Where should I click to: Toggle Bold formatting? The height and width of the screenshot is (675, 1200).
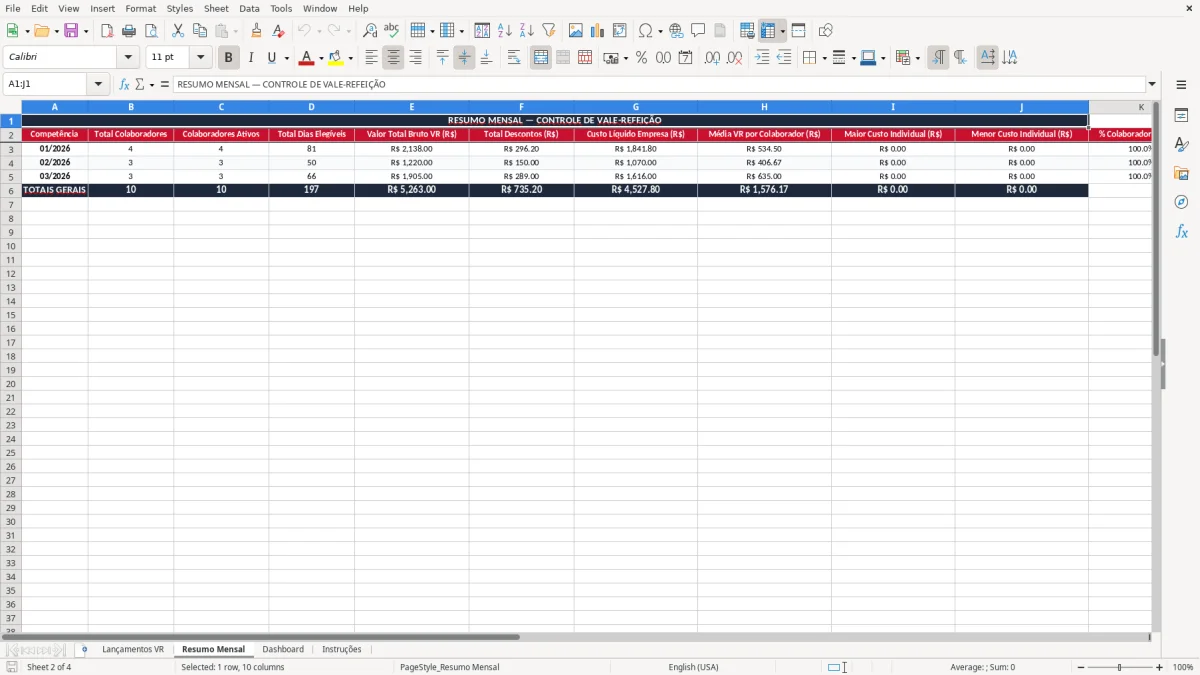click(x=228, y=58)
